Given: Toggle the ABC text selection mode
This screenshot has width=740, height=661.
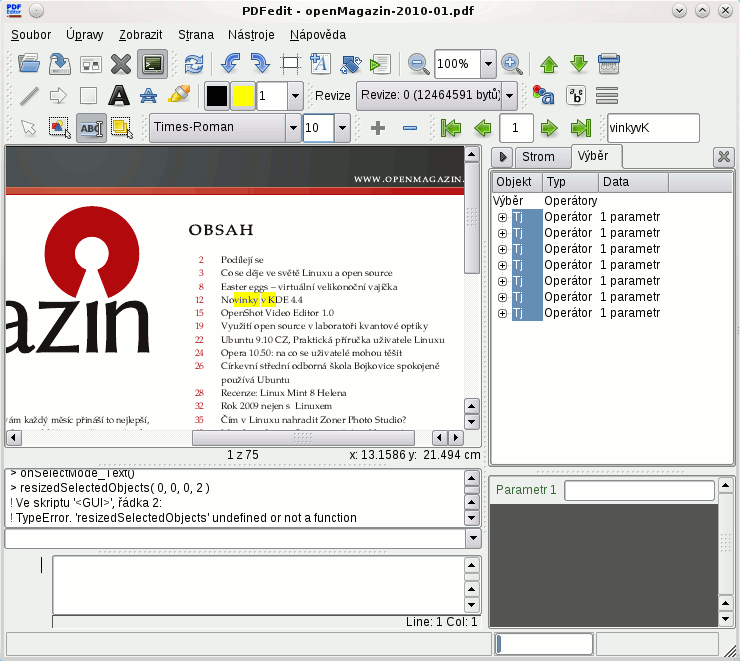Looking at the screenshot, I should pyautogui.click(x=91, y=128).
